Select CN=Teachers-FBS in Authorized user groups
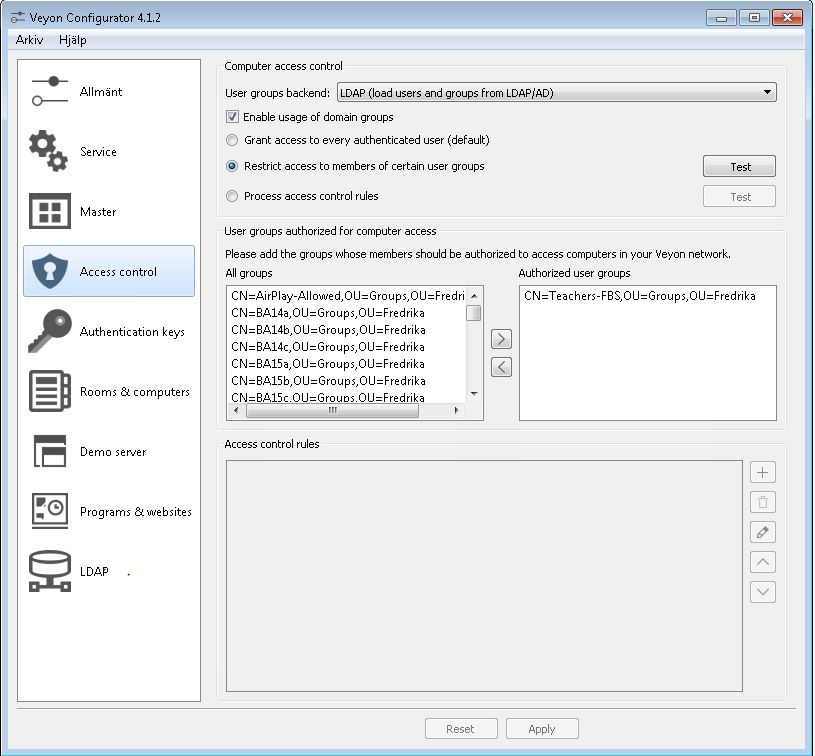The height and width of the screenshot is (756, 815). [x=648, y=296]
